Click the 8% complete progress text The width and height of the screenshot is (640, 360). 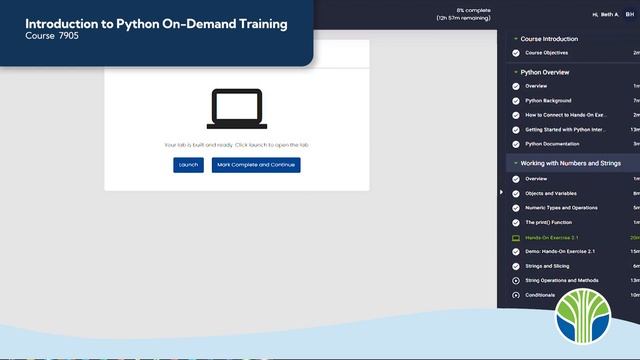click(x=473, y=10)
